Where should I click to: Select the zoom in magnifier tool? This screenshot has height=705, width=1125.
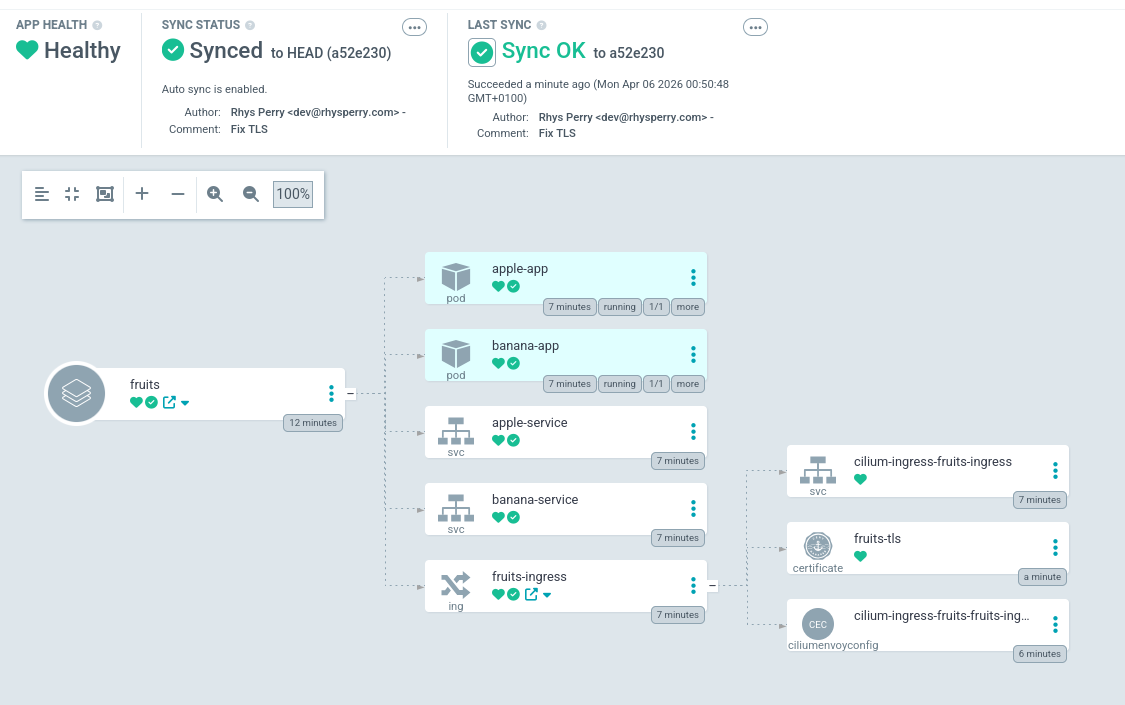coord(214,193)
